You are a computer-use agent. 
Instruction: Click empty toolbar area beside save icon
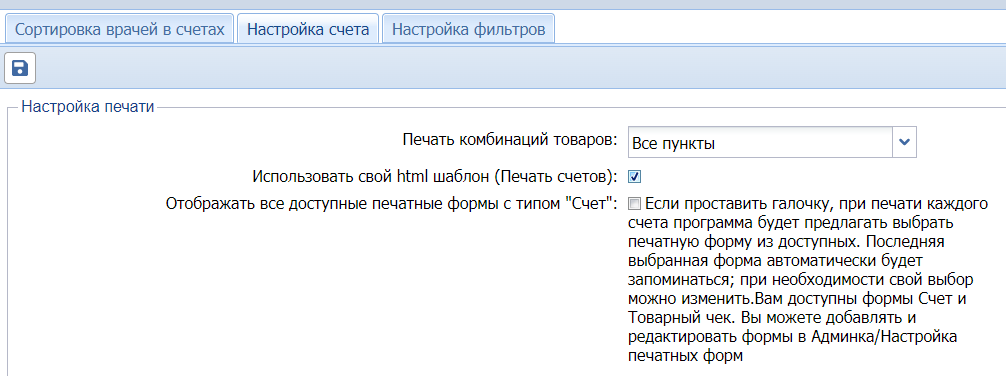513,68
